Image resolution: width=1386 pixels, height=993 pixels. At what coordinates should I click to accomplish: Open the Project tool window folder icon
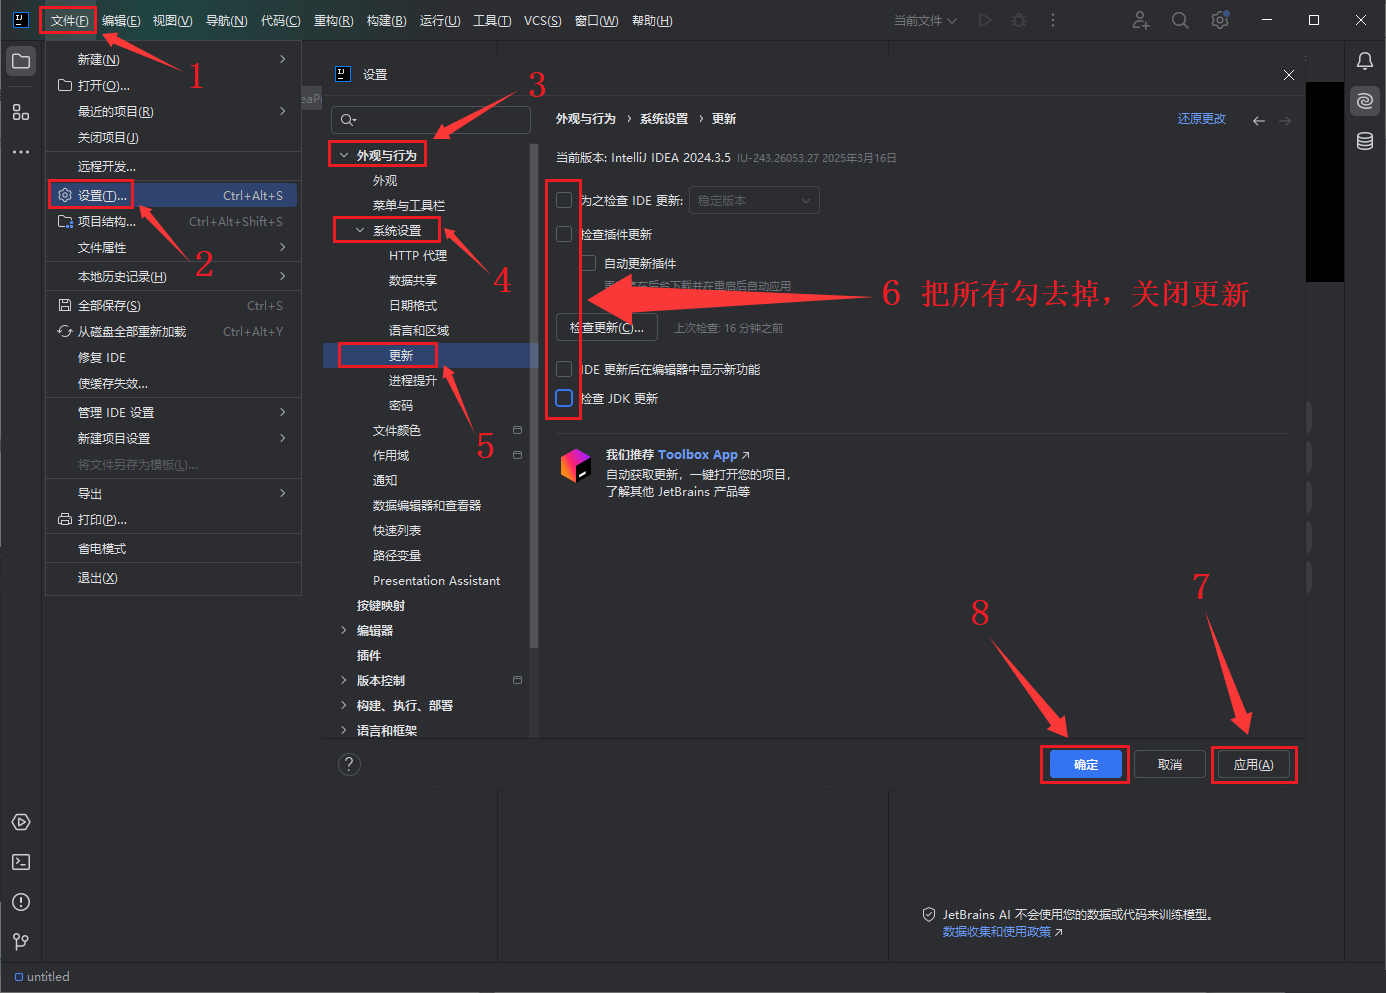coord(21,61)
